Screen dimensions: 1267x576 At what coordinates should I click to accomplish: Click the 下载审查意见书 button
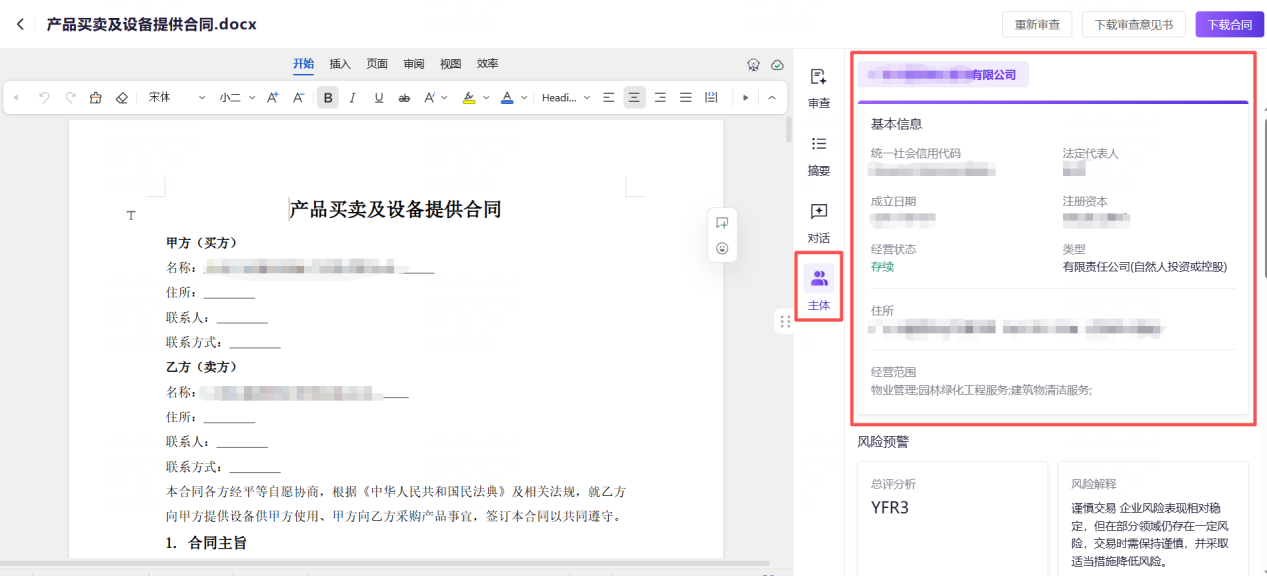tap(1134, 25)
